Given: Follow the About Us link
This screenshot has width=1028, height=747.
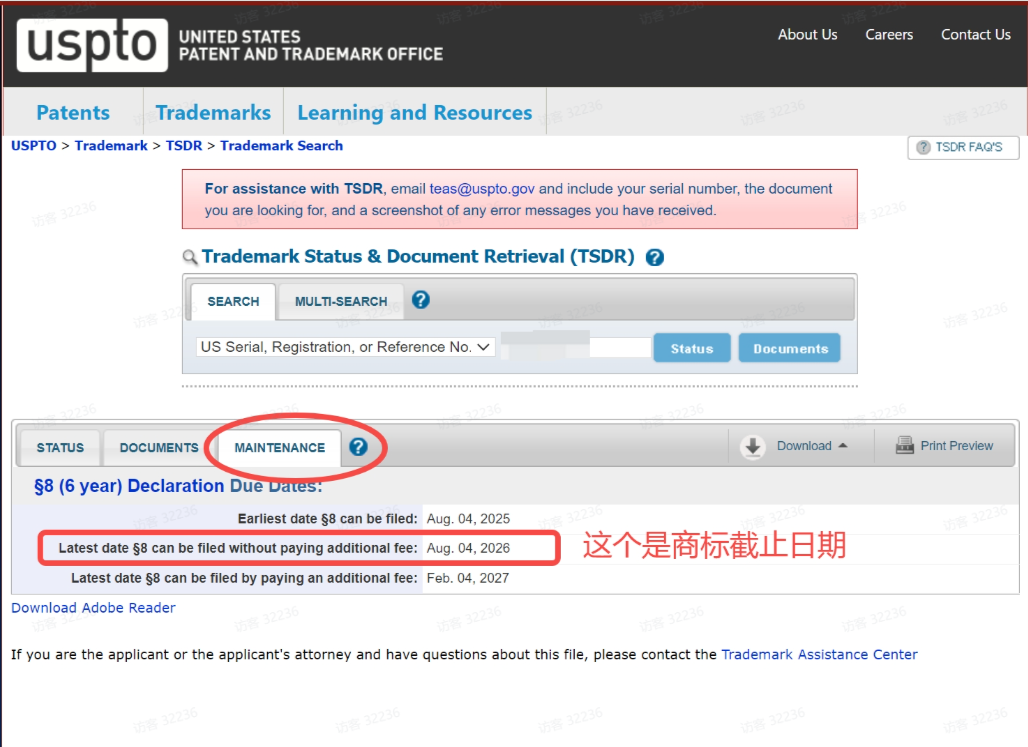Looking at the screenshot, I should (x=807, y=35).
